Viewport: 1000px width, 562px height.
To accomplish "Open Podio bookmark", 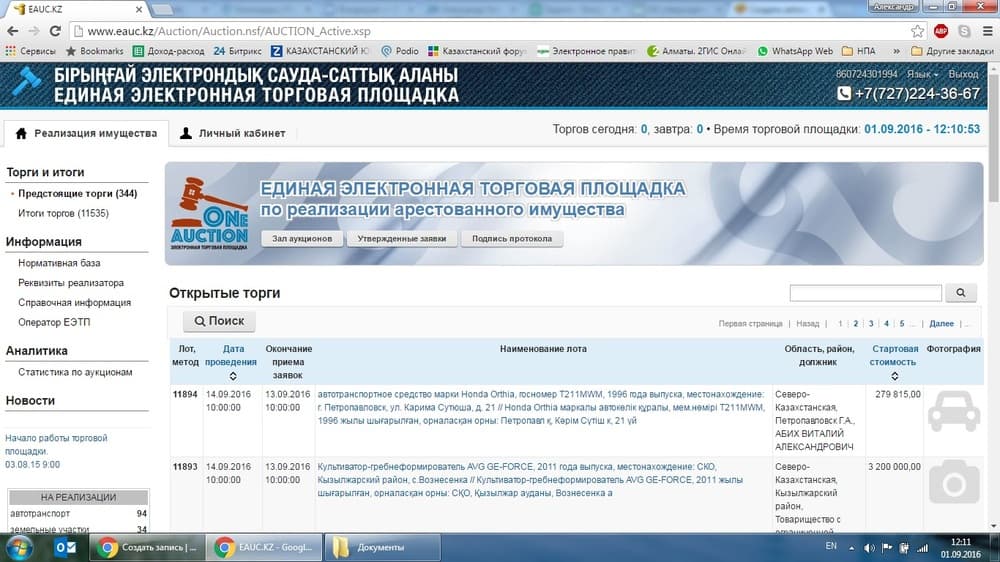I will coord(400,51).
